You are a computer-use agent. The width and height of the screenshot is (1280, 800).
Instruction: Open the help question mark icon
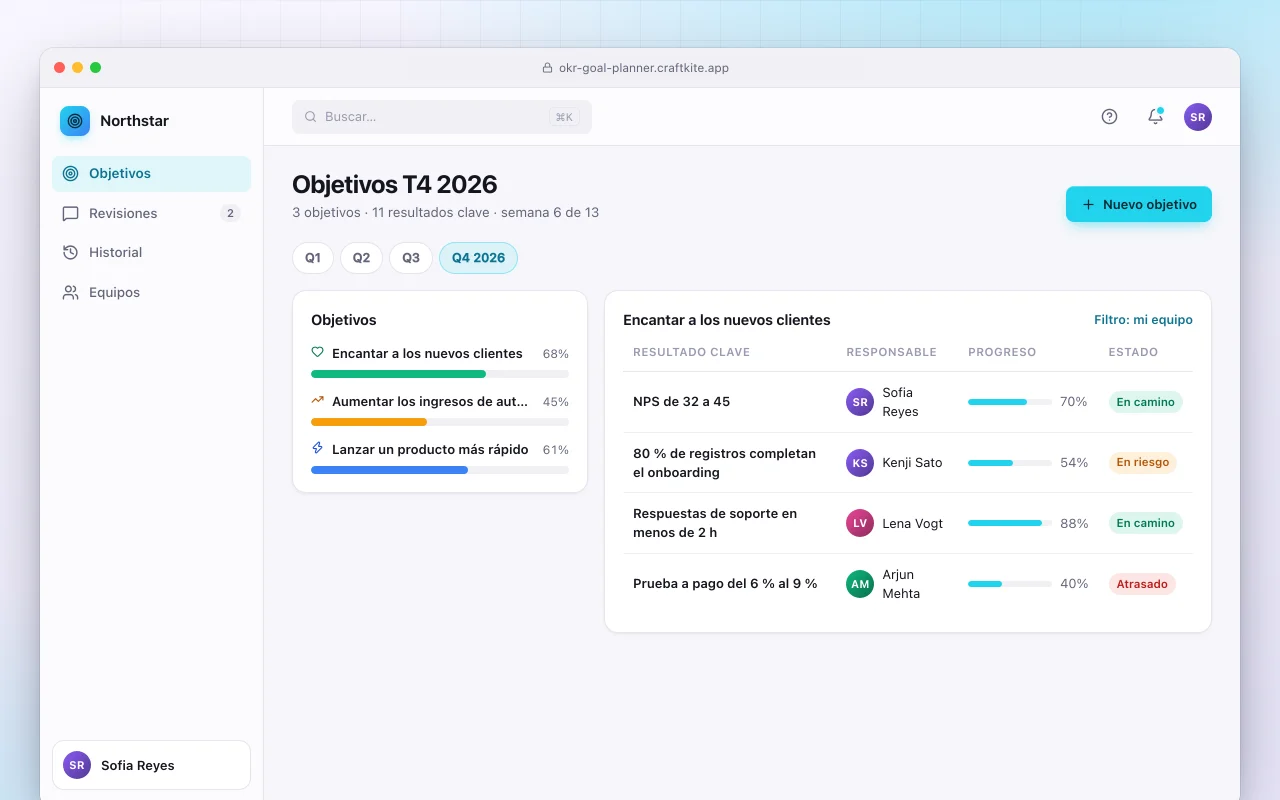[x=1109, y=117]
